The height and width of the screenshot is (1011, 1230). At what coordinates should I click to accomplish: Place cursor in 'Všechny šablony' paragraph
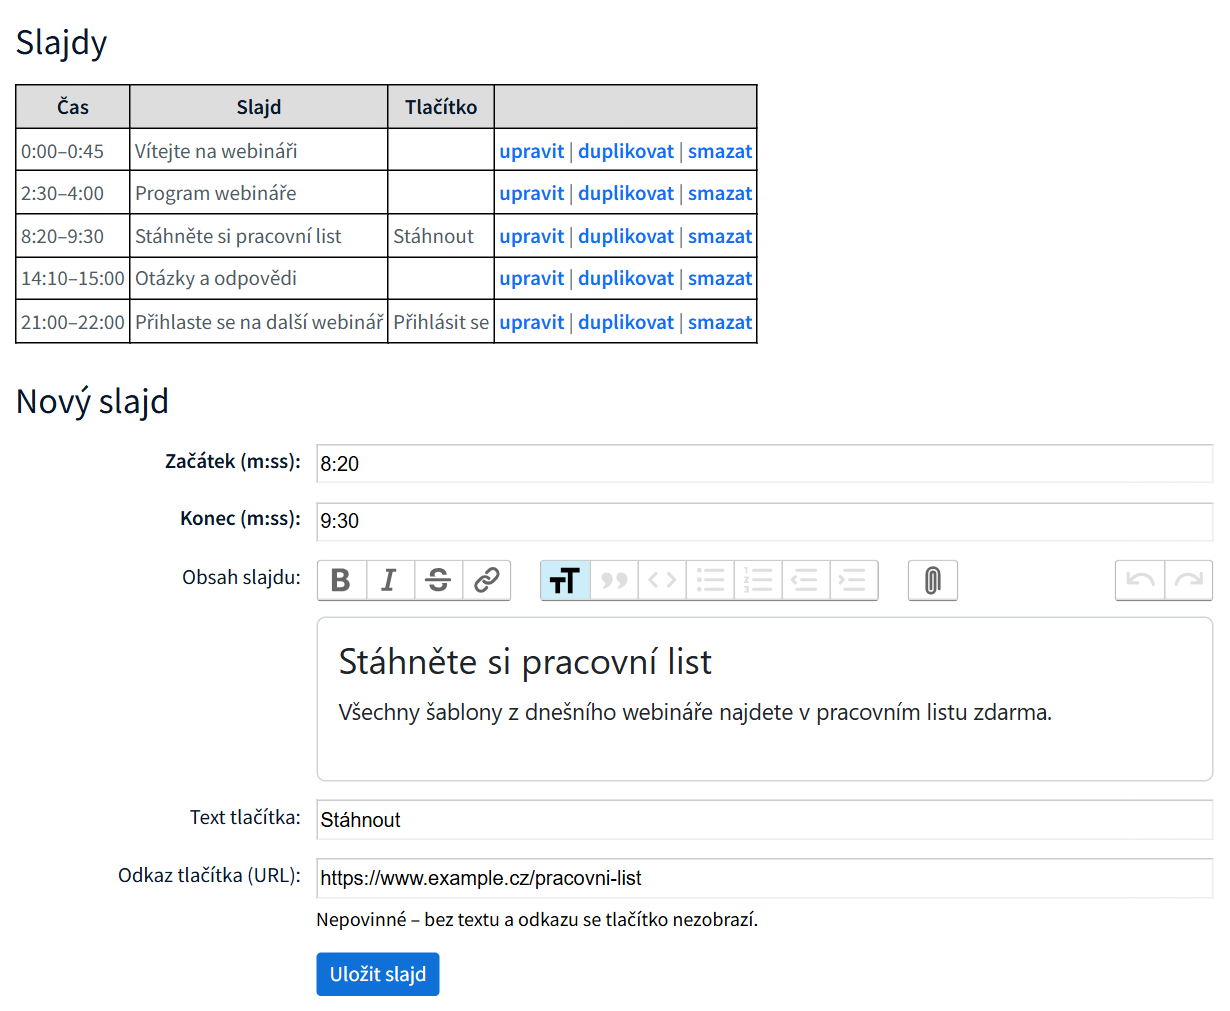[x=695, y=712]
